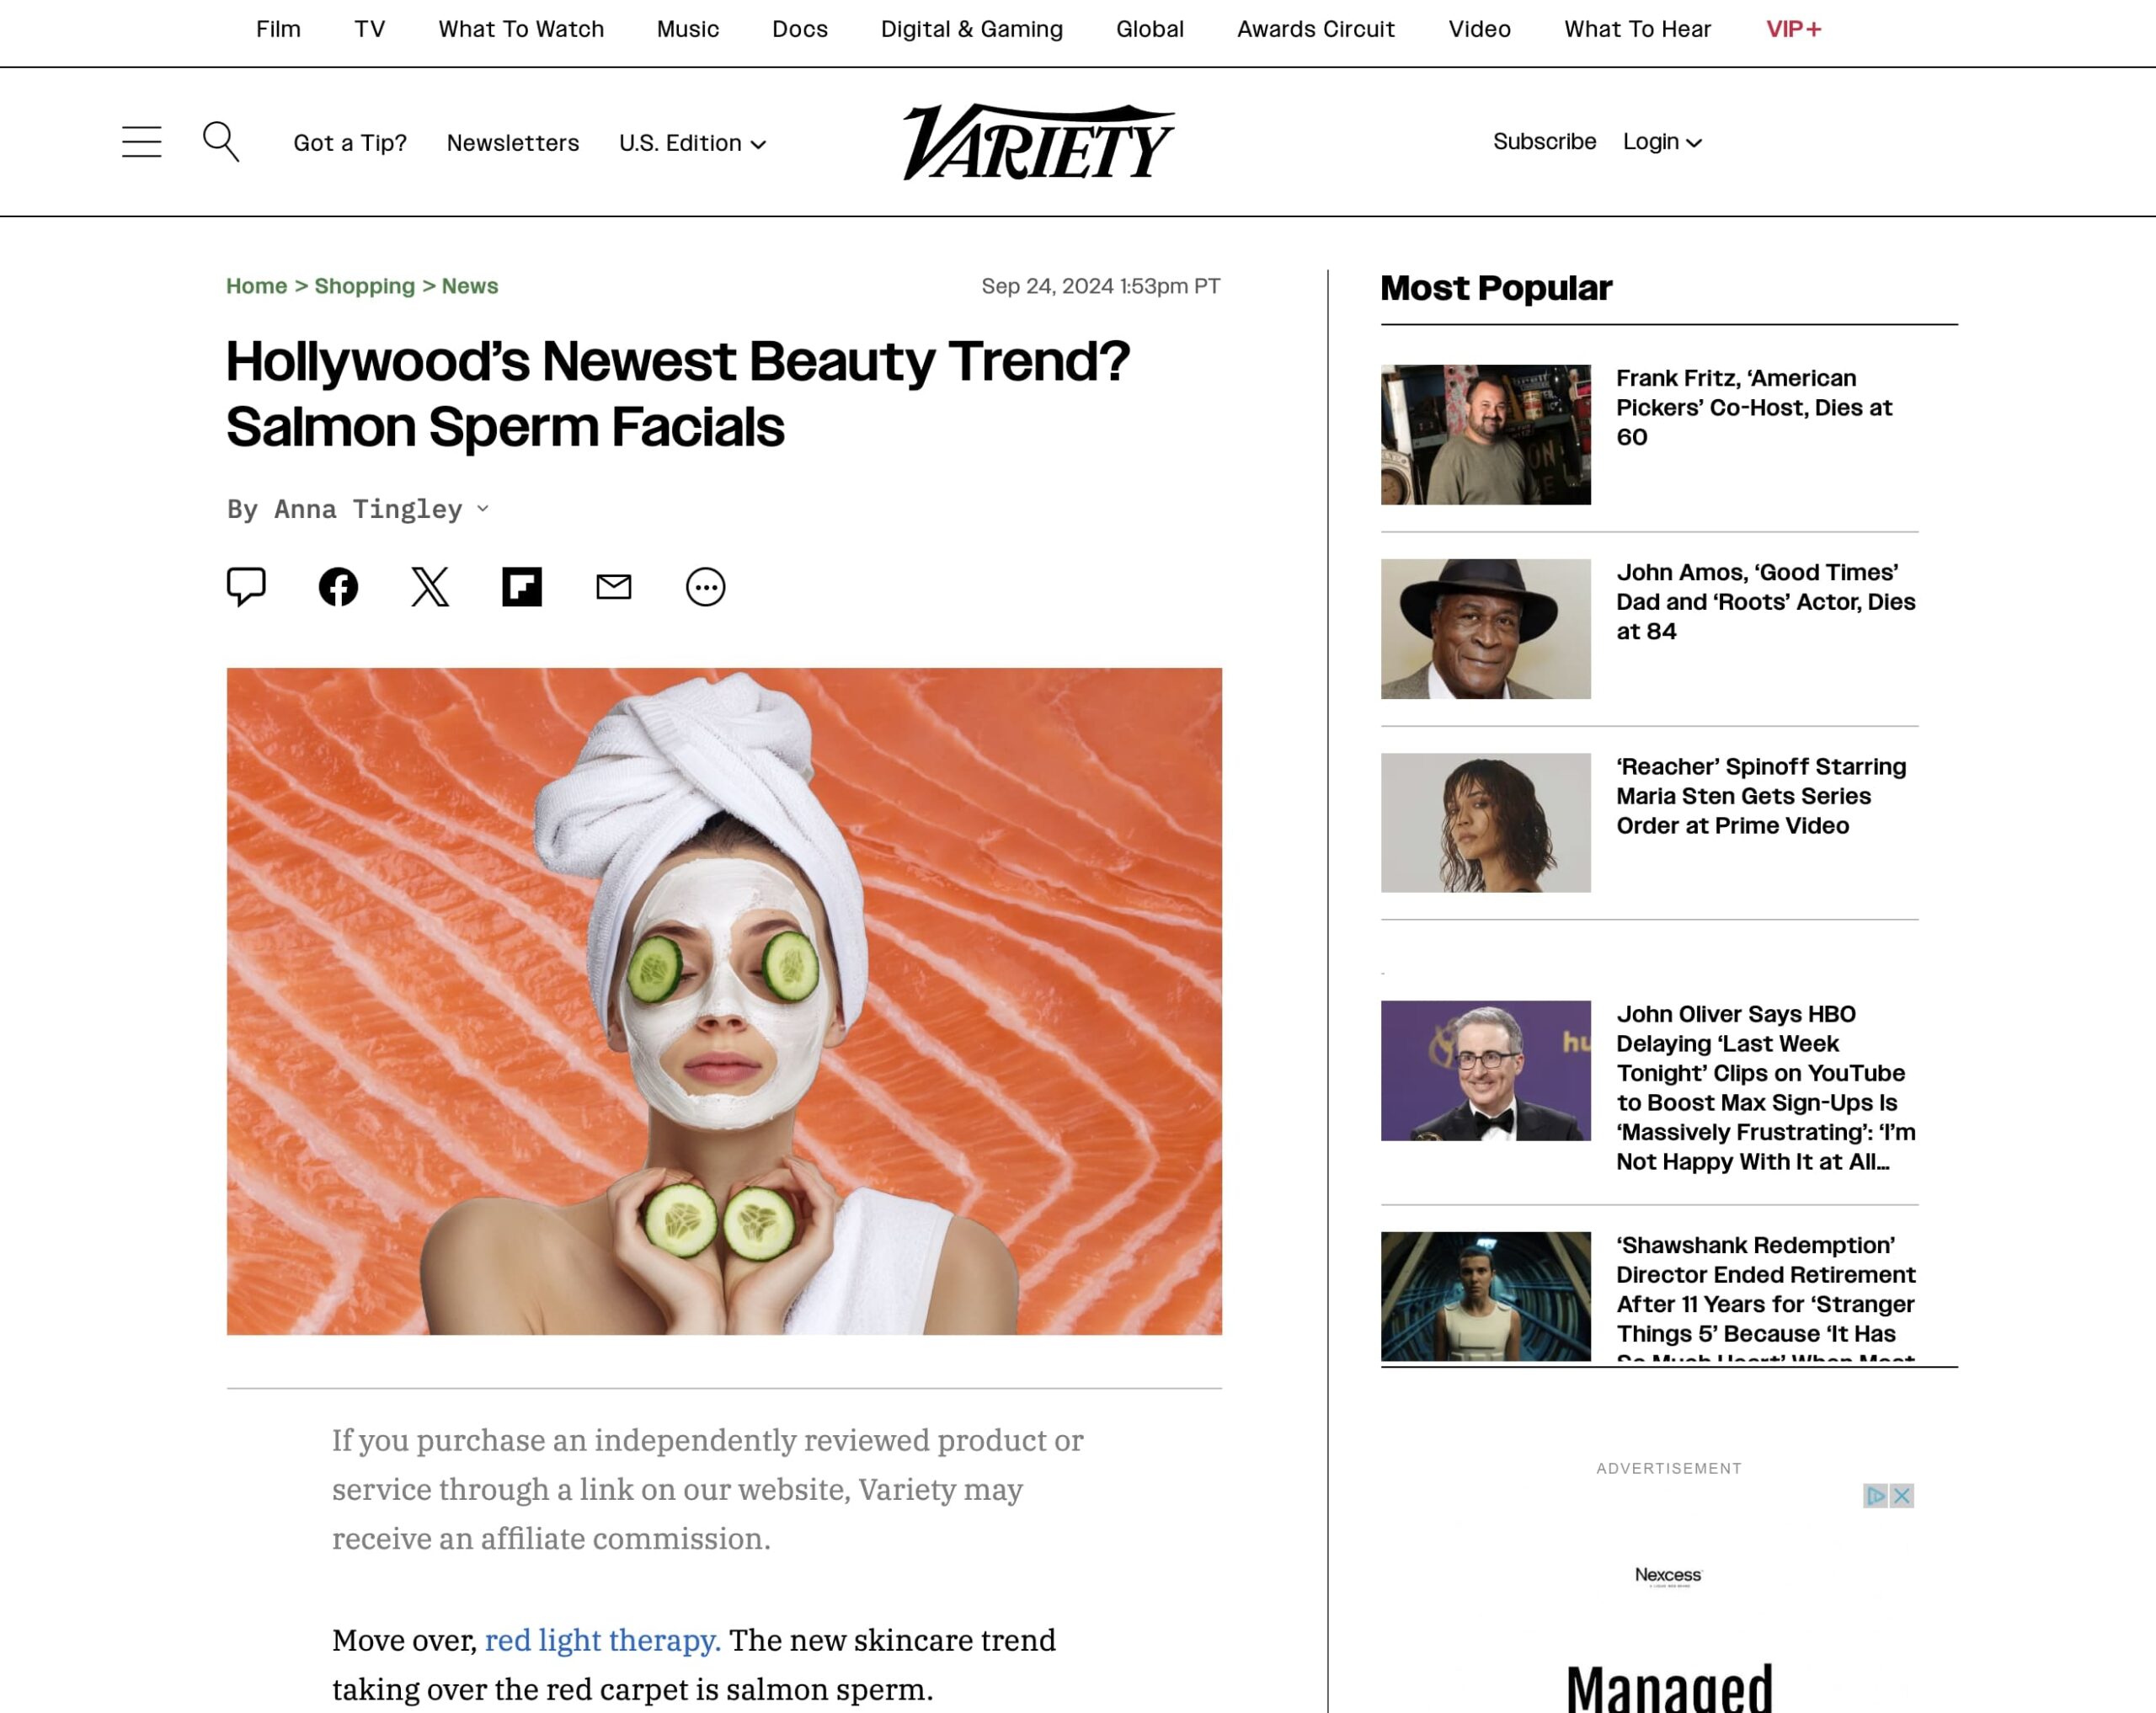Click the AdChoices triangle icon
The width and height of the screenshot is (2156, 1713).
click(1876, 1495)
